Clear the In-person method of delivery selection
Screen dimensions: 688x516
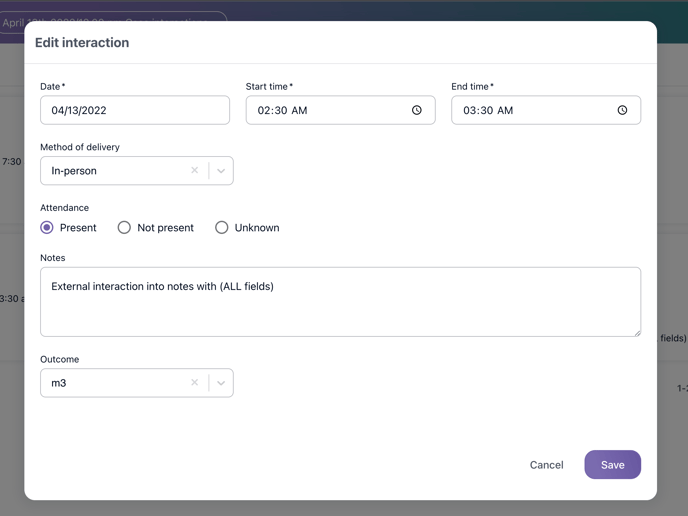[x=195, y=171]
